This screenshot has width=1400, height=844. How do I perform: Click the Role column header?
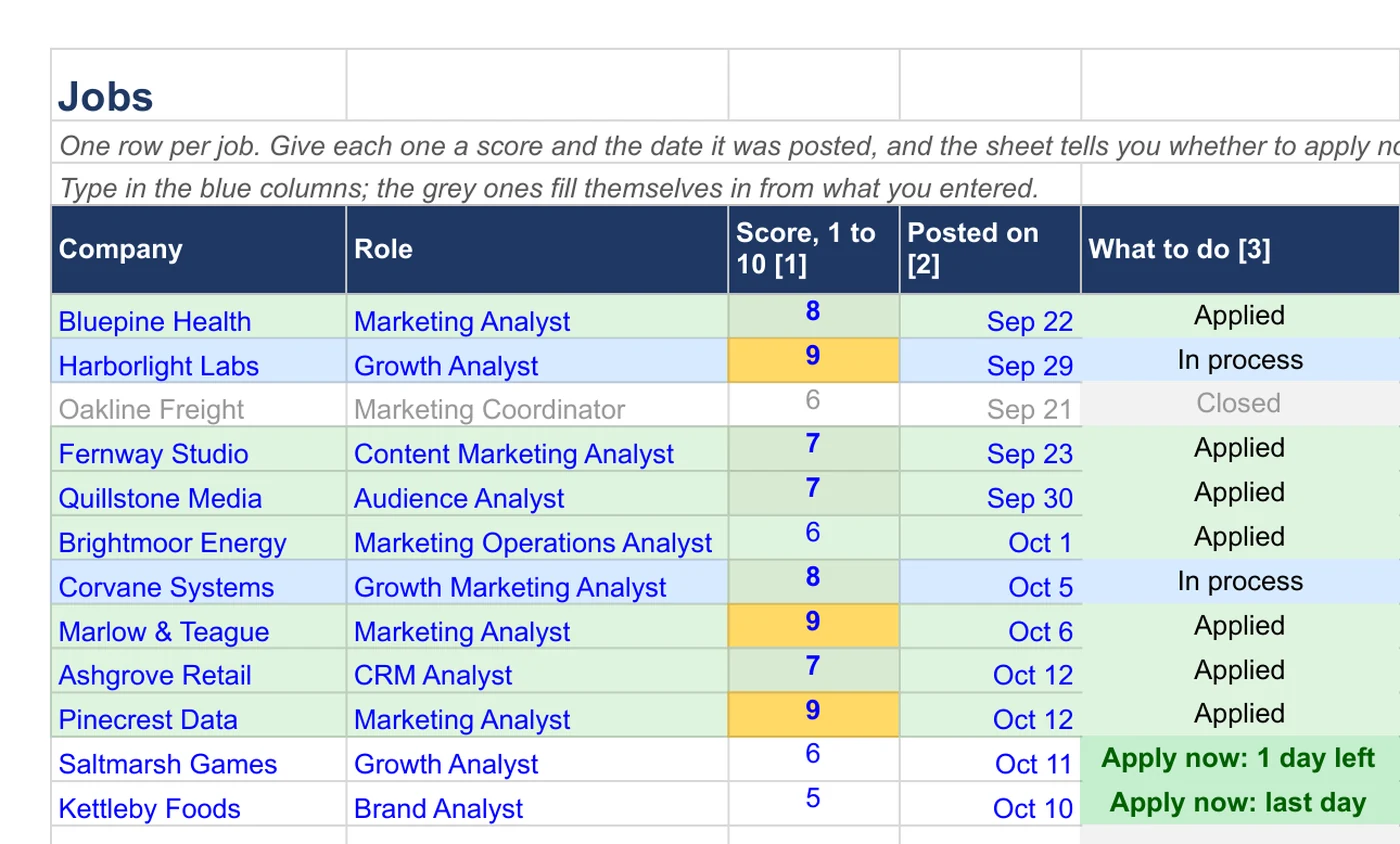537,250
